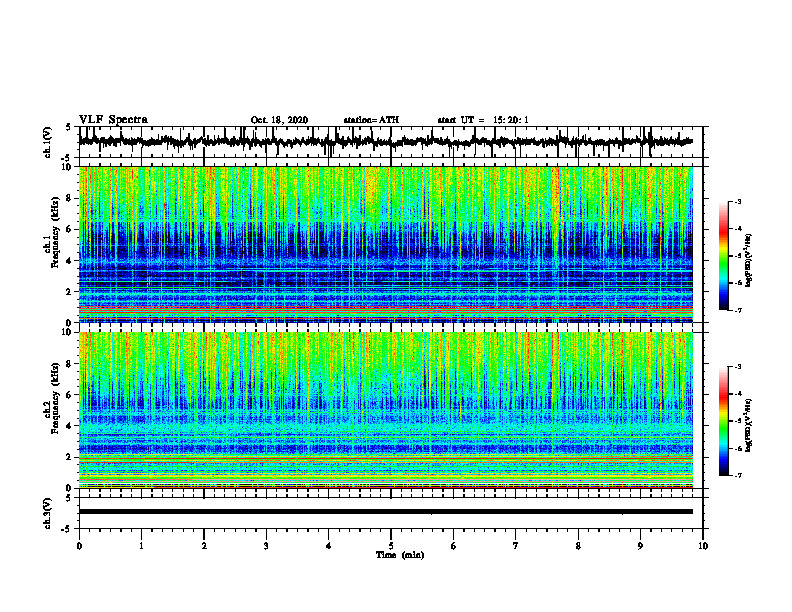Viewport: 792px width, 612px height.
Task: Click time axis tick label "8"
Action: click(578, 546)
